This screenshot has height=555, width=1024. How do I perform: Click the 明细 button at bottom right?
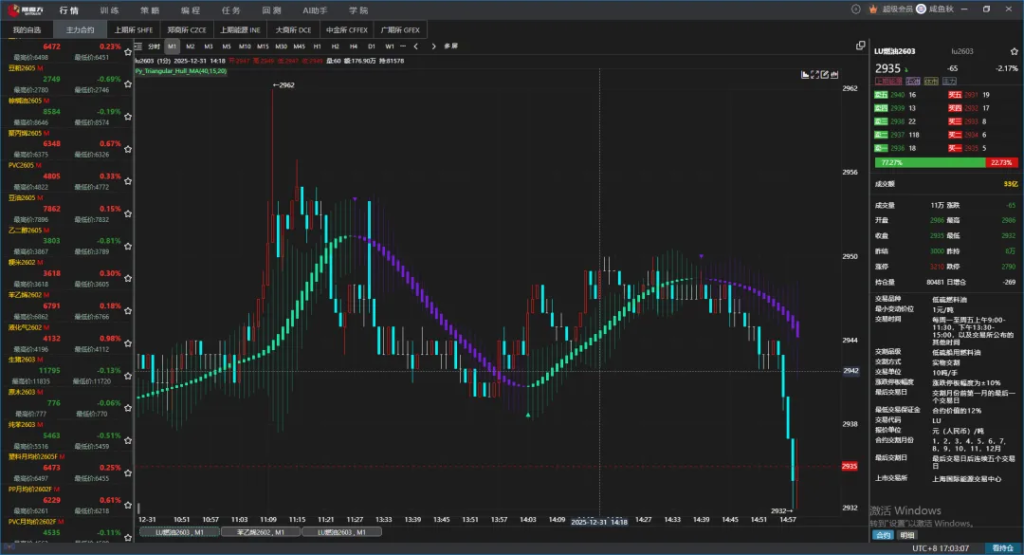(x=907, y=535)
